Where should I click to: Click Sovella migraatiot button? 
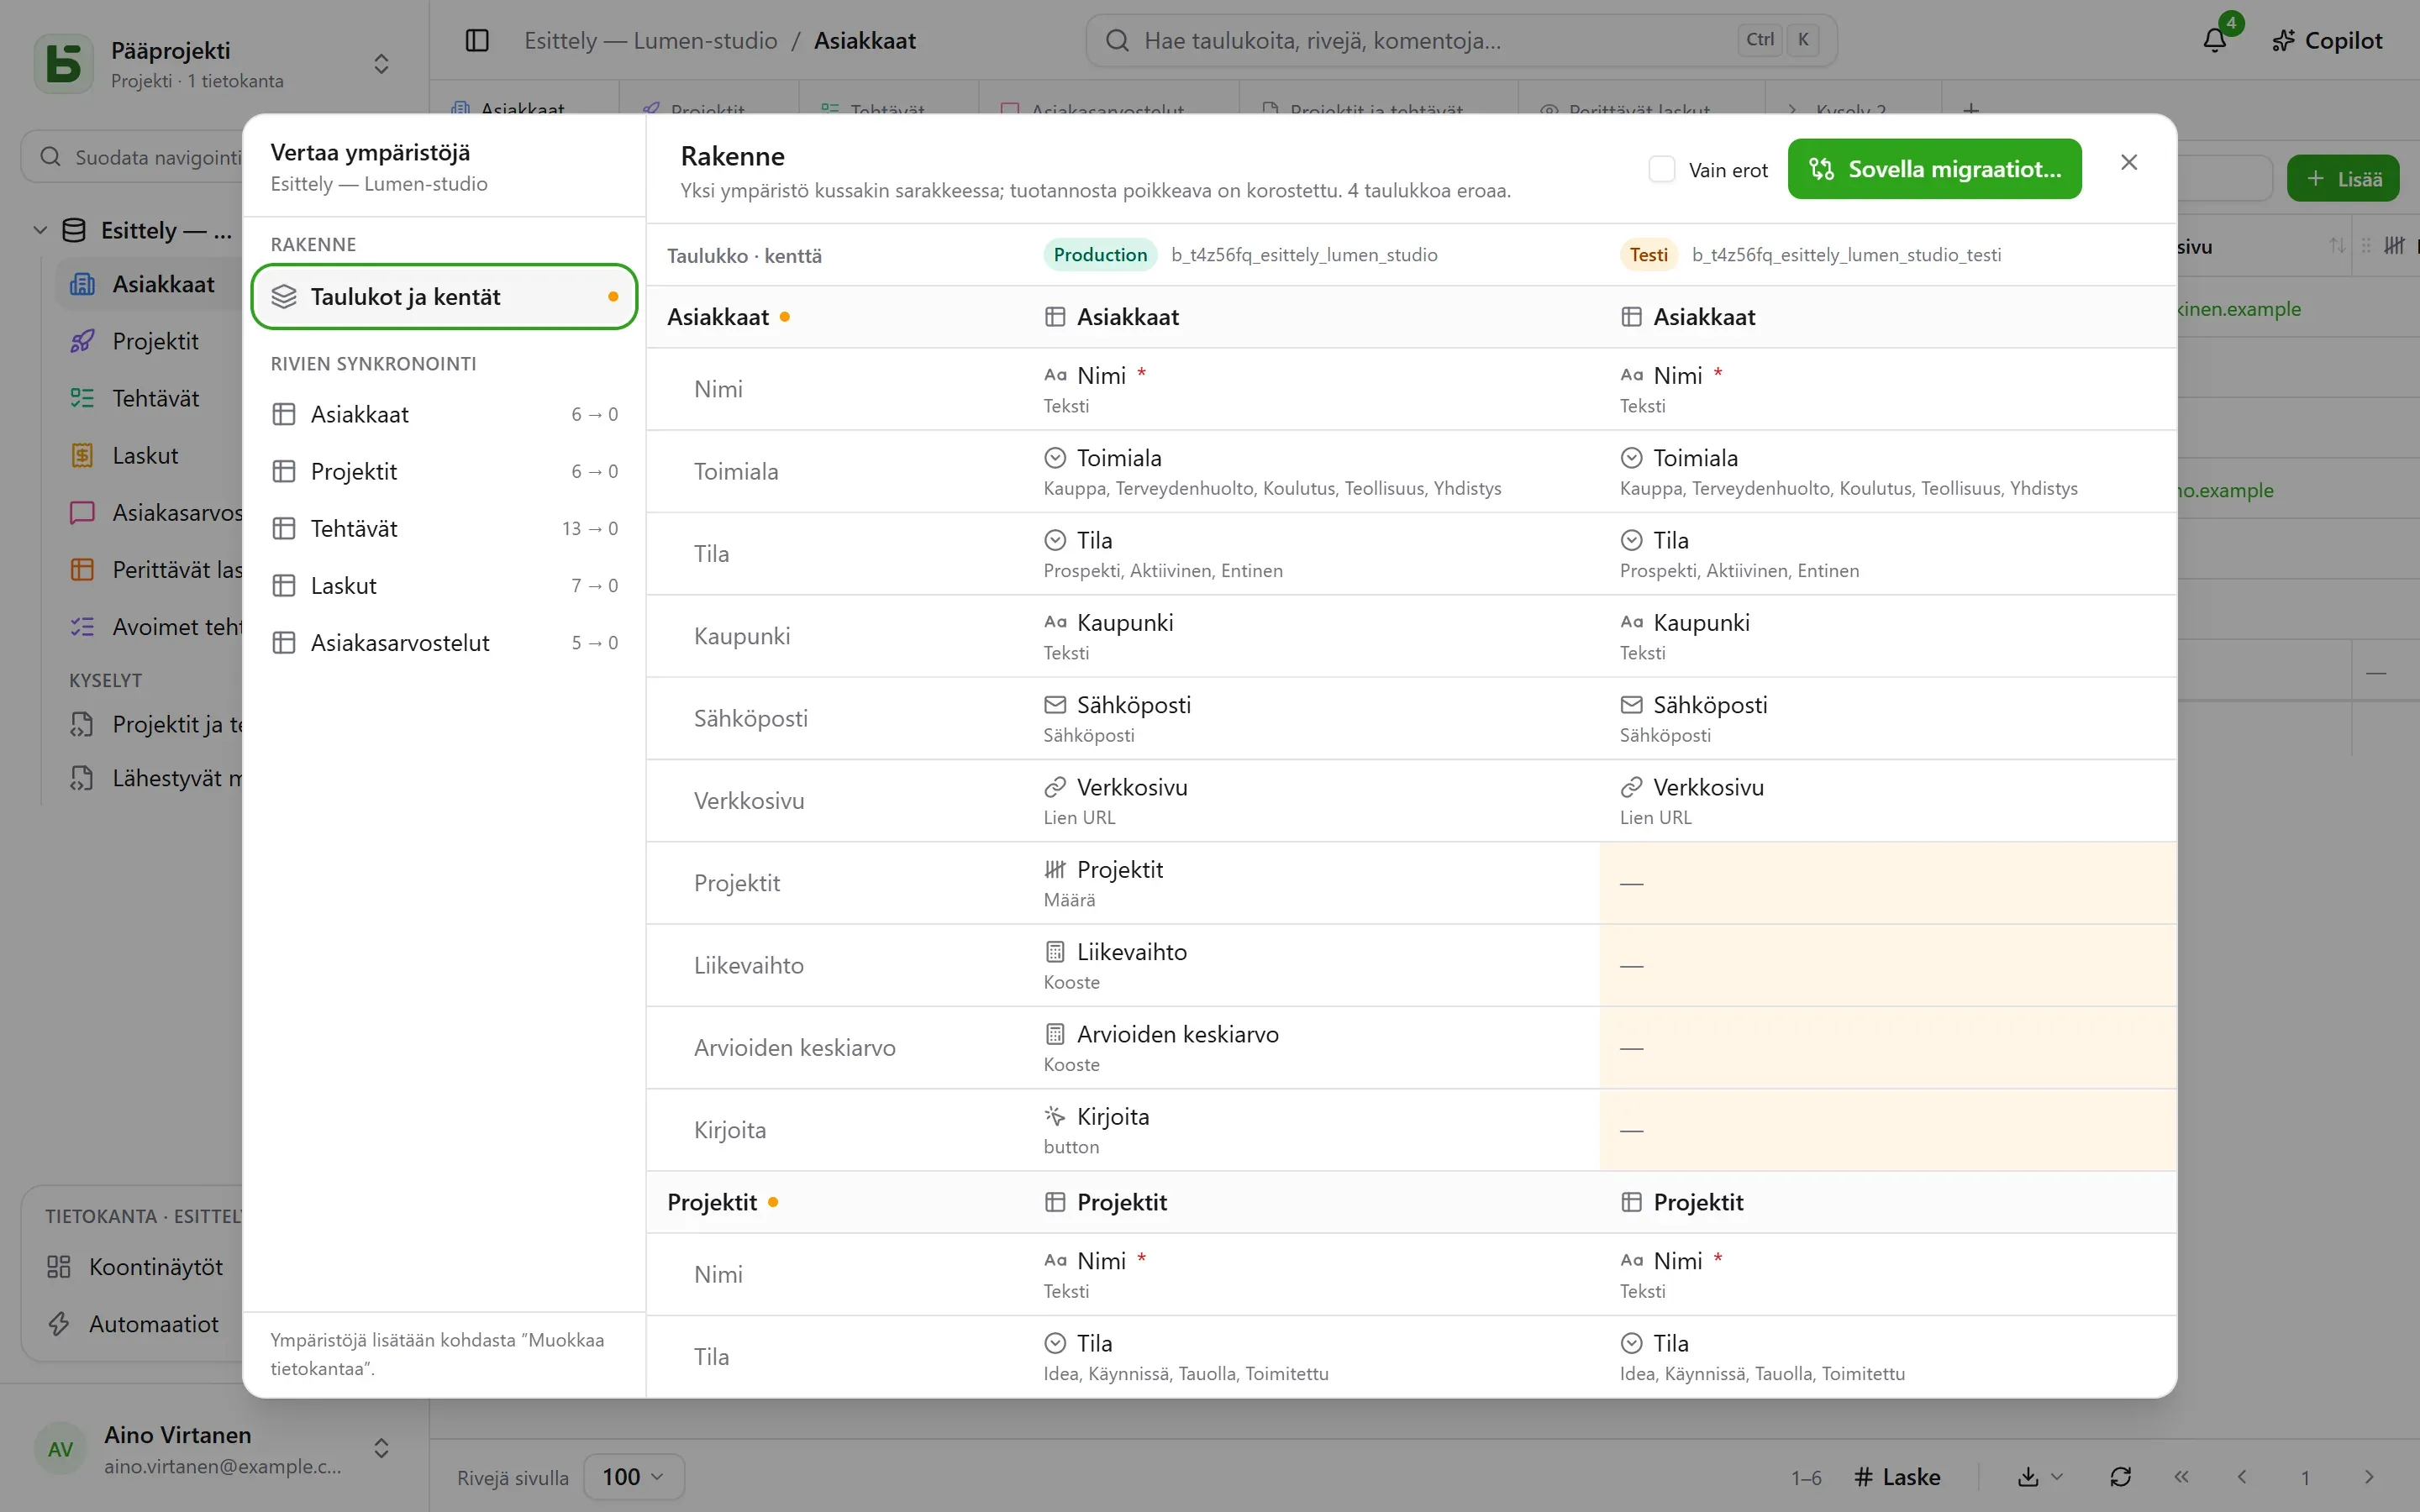tap(1934, 169)
